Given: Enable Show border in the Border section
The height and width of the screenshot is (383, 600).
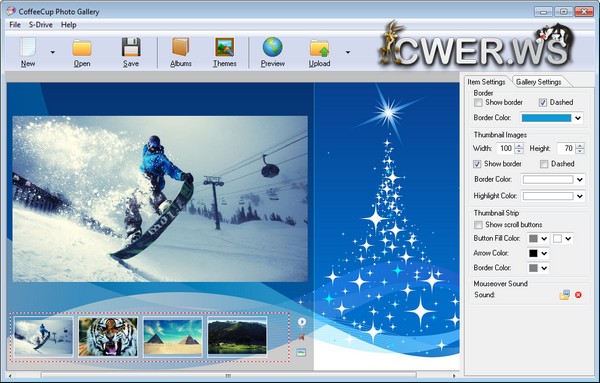Looking at the screenshot, I should [x=478, y=103].
